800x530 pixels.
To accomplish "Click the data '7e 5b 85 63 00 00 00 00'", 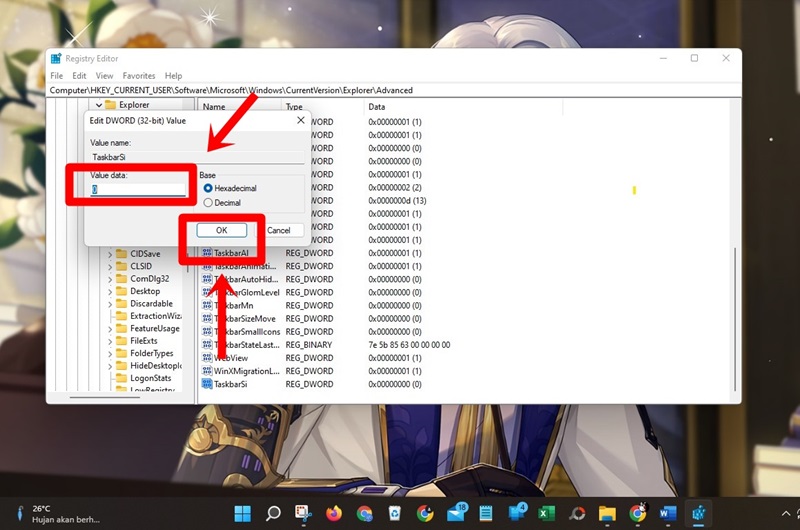I will pyautogui.click(x=409, y=345).
